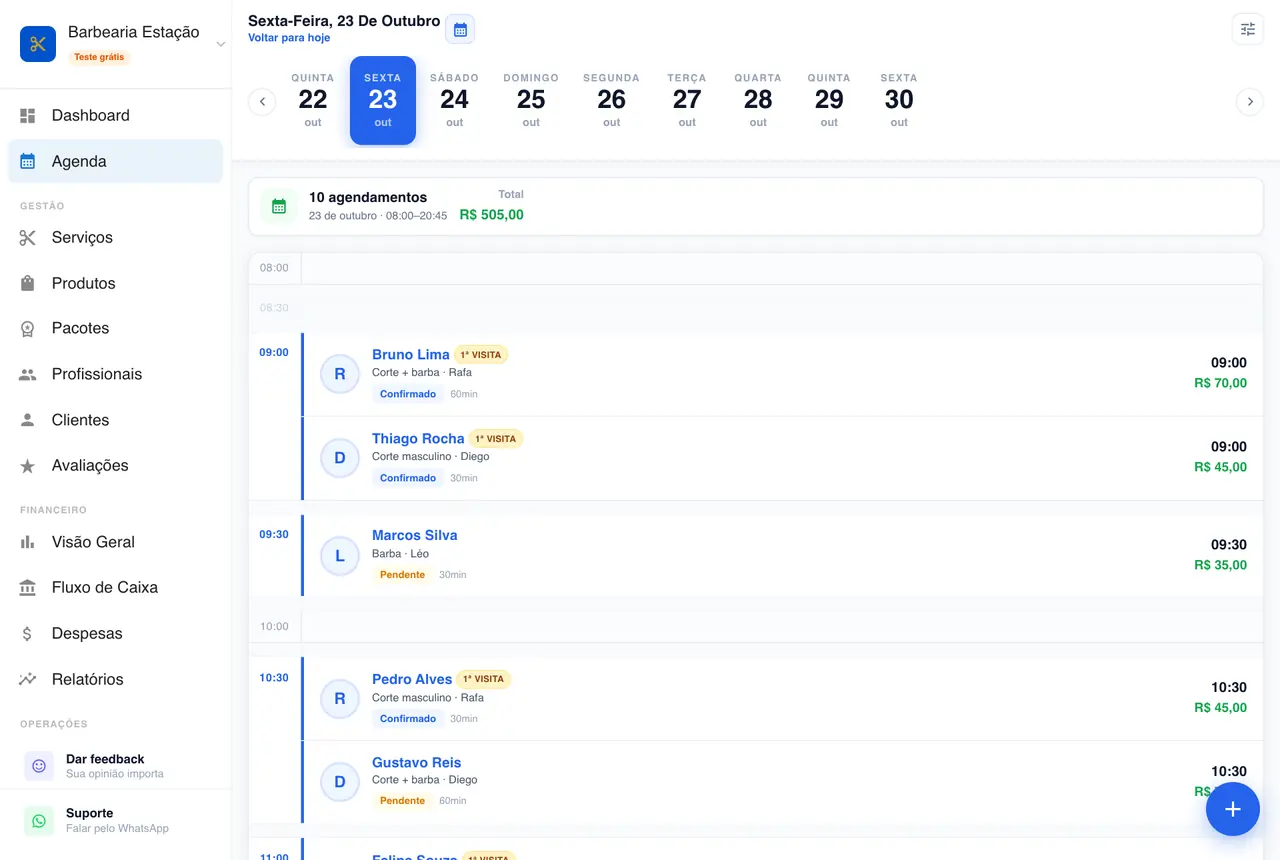Click the Voltar para hoje link
This screenshot has height=860, width=1280.
tap(289, 38)
